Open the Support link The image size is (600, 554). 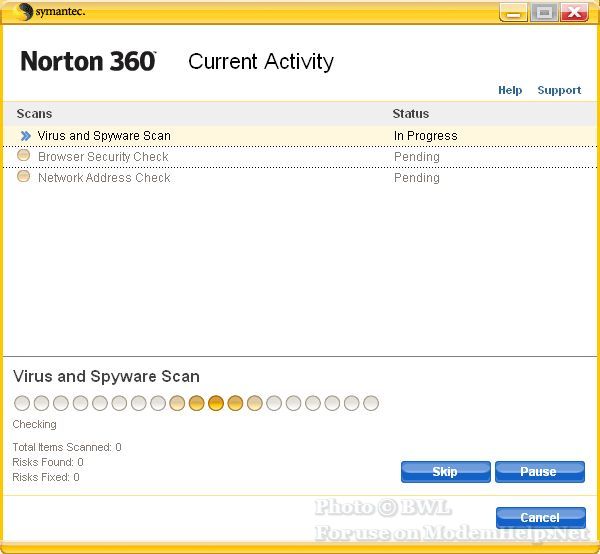559,90
